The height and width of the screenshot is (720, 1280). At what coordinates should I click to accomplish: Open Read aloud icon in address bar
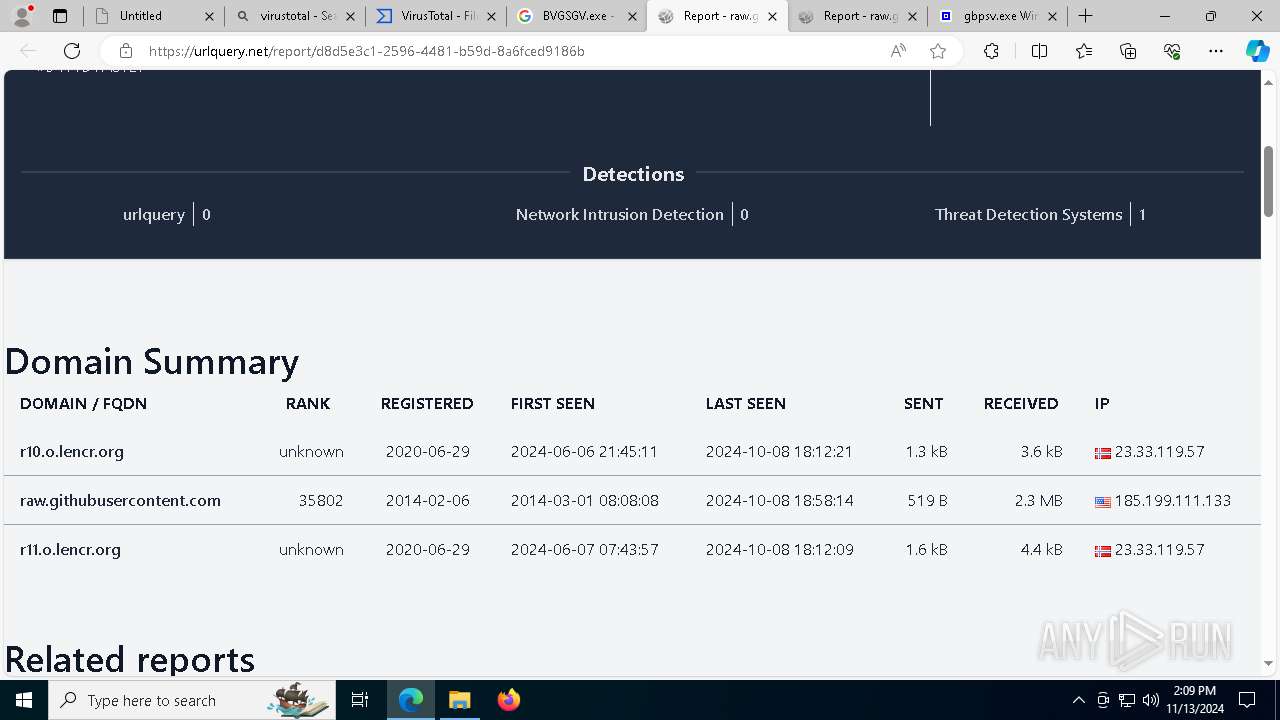click(x=898, y=51)
